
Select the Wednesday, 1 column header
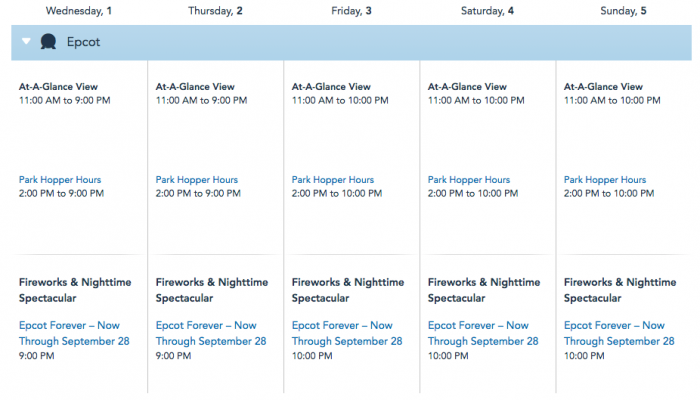coord(73,10)
